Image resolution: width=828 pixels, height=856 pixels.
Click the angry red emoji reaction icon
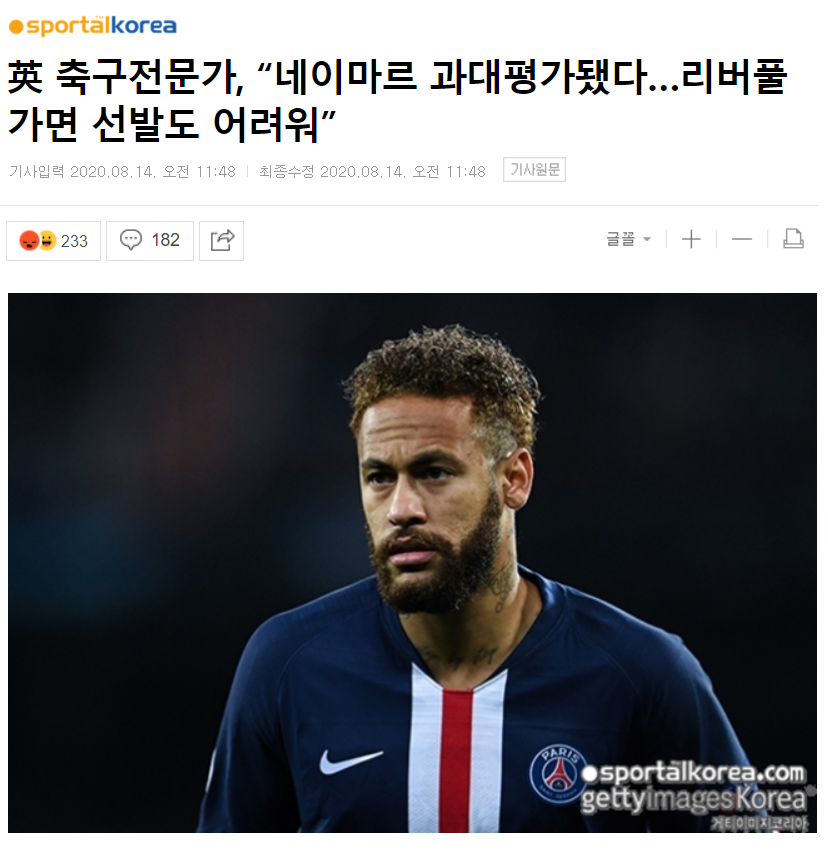point(29,241)
